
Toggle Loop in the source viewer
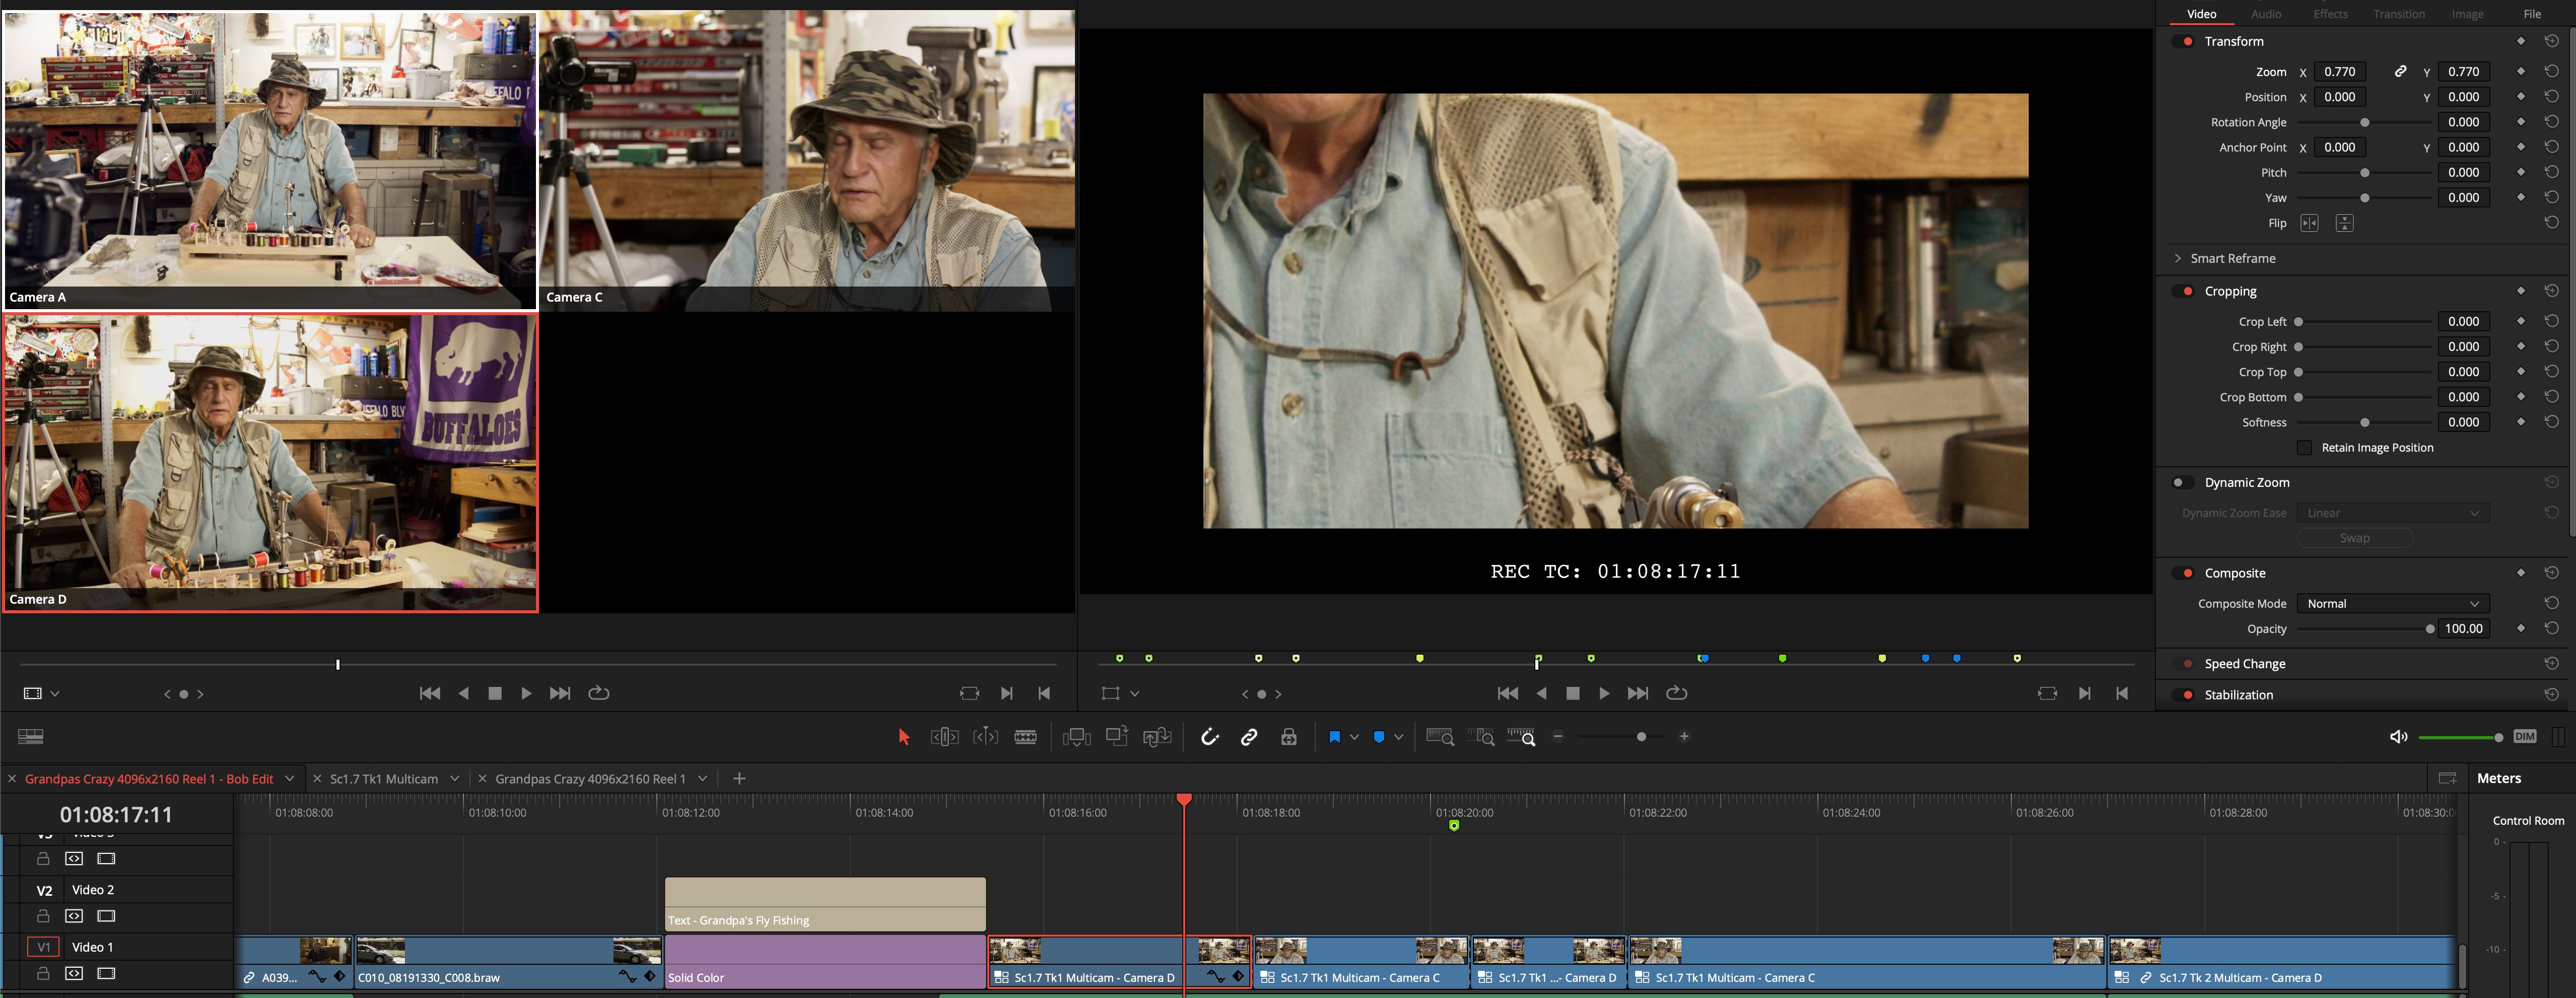598,694
